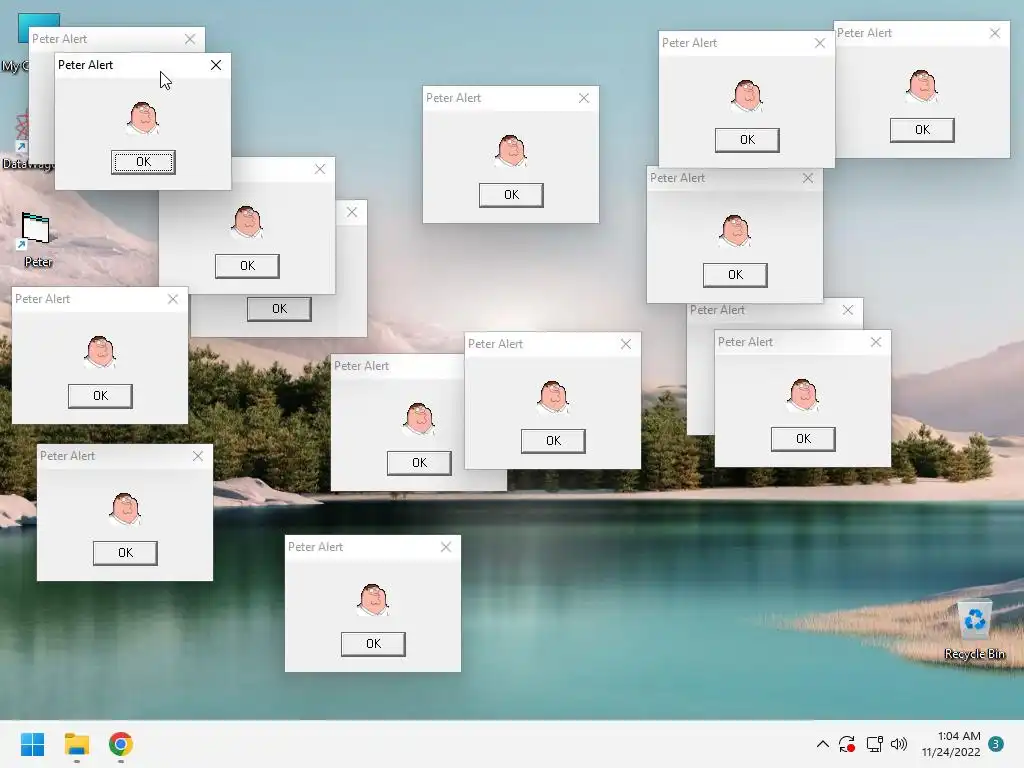The width and height of the screenshot is (1024, 768).
Task: Close the hidden dialog behind the lower-right Peter Alert
Action: tap(848, 310)
